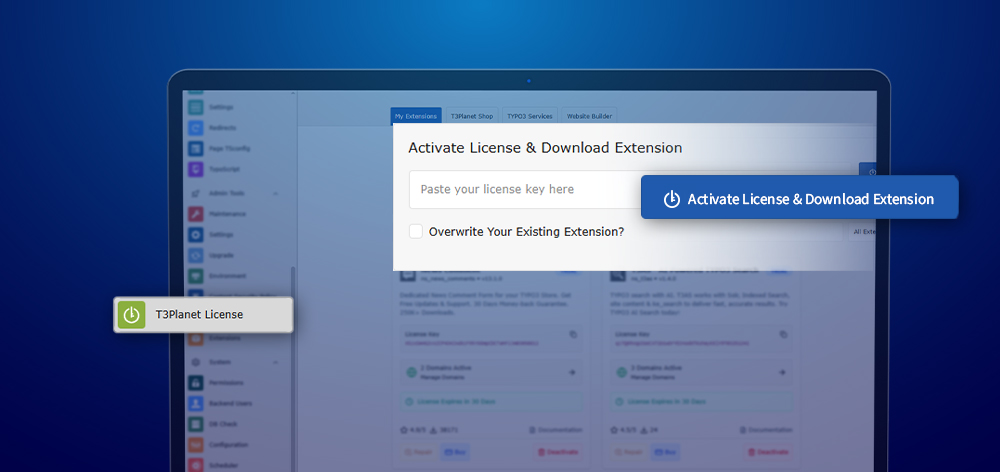Image resolution: width=1000 pixels, height=472 pixels.
Task: Collapse the Admin Tools sidebar group
Action: (x=275, y=192)
